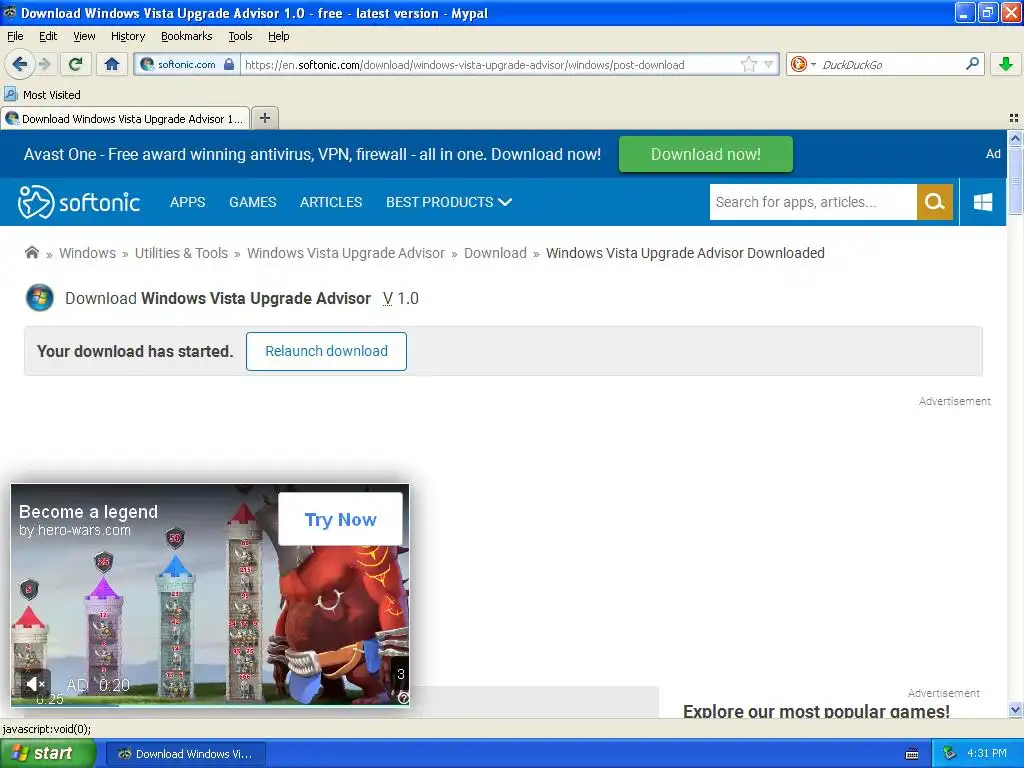Click the softonic.com site identity badge
The height and width of the screenshot is (768, 1024).
point(186,64)
